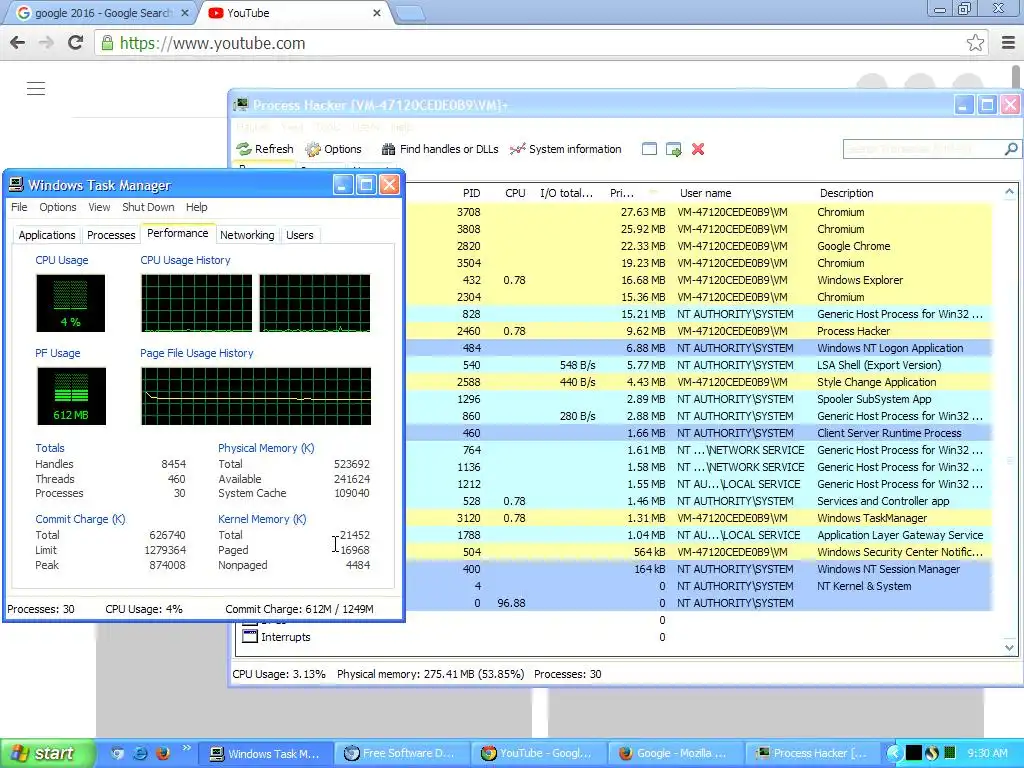Click the Windows start button

[47, 753]
